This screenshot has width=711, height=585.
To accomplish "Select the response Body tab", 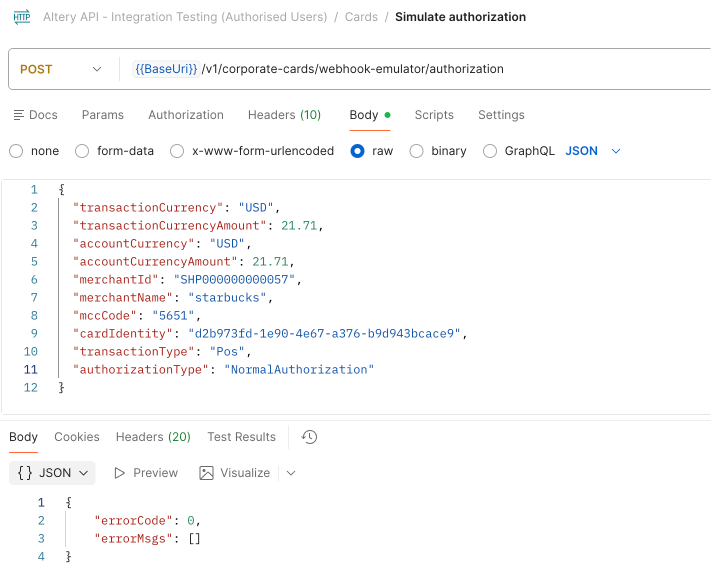I will 23,437.
